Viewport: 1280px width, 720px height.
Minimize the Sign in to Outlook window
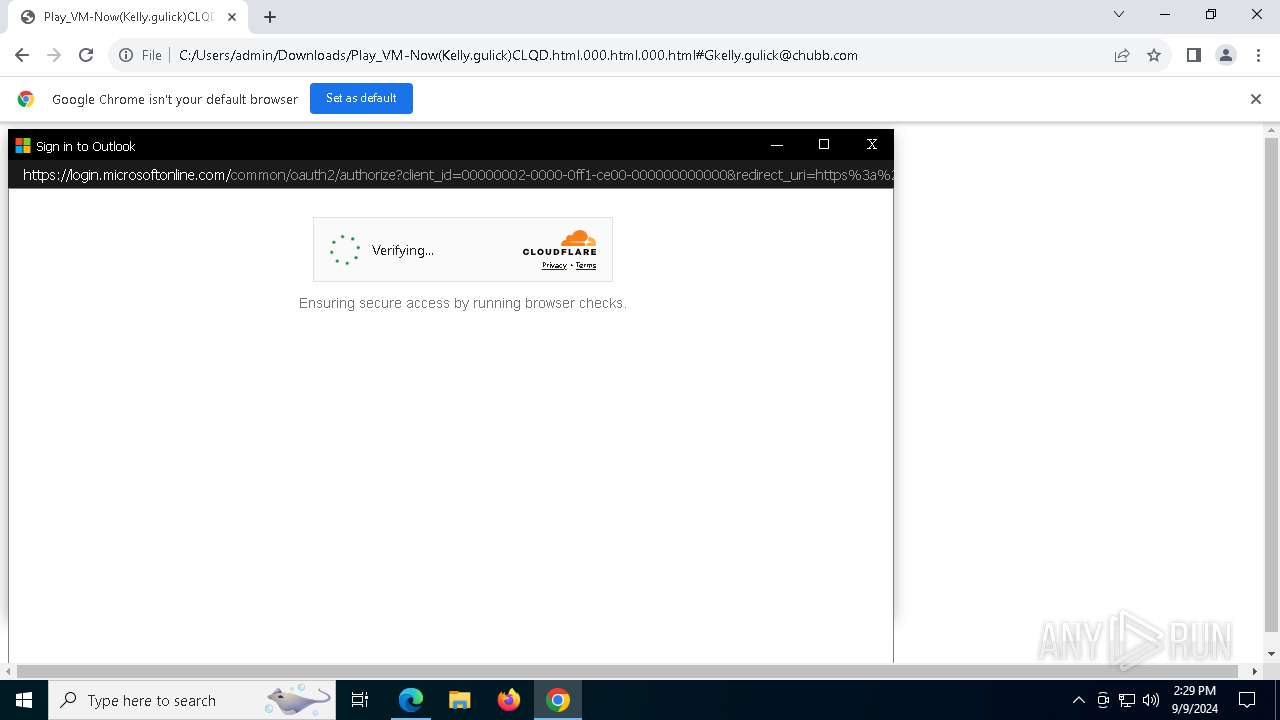point(777,145)
